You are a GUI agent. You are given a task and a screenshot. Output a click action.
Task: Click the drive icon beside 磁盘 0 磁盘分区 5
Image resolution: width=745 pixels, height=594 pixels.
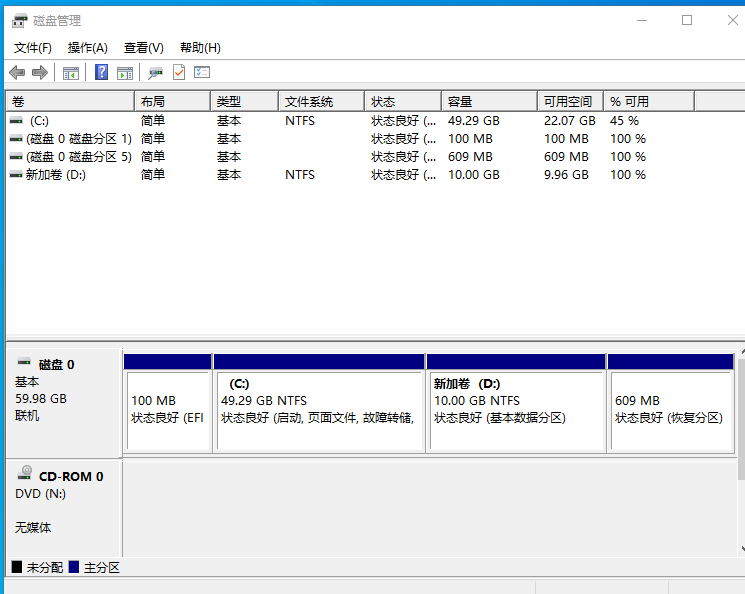coord(16,157)
